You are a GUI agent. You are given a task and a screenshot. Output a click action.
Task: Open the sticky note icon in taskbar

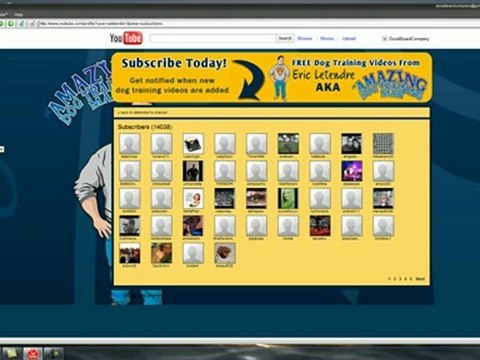coord(11,353)
